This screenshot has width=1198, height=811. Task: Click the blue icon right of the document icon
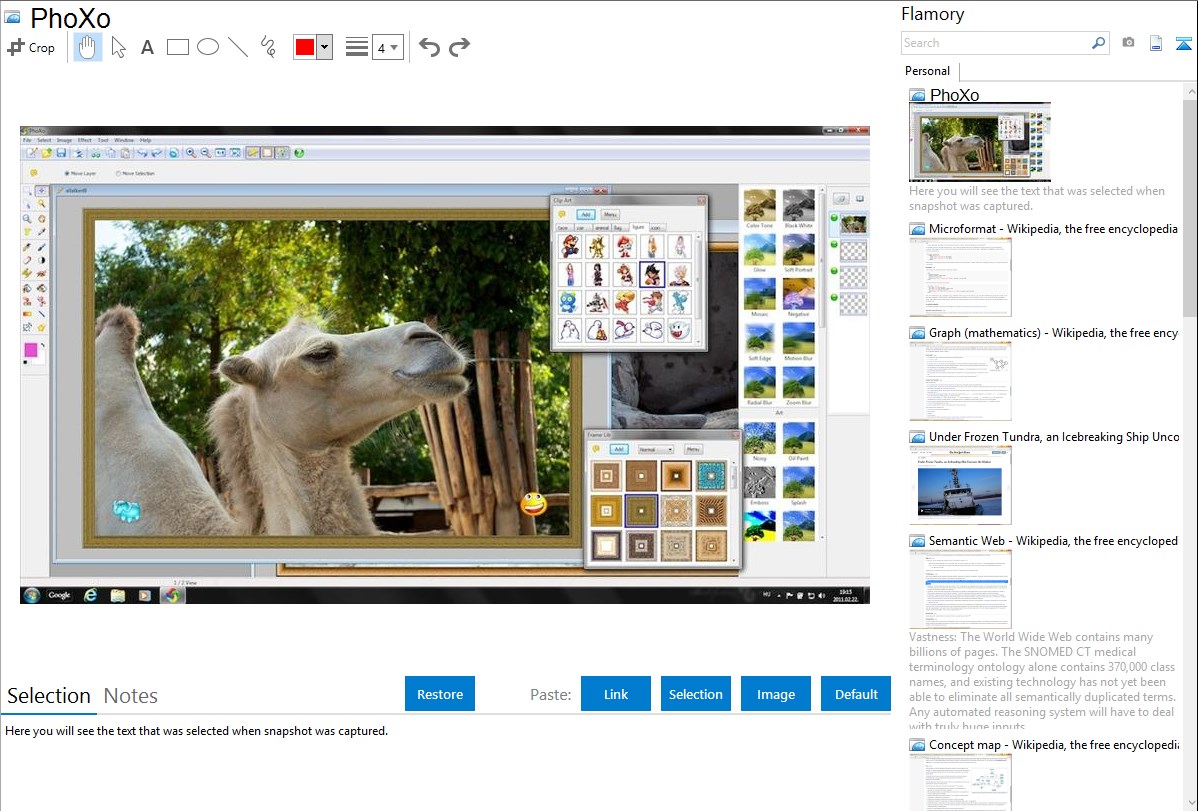point(1183,43)
